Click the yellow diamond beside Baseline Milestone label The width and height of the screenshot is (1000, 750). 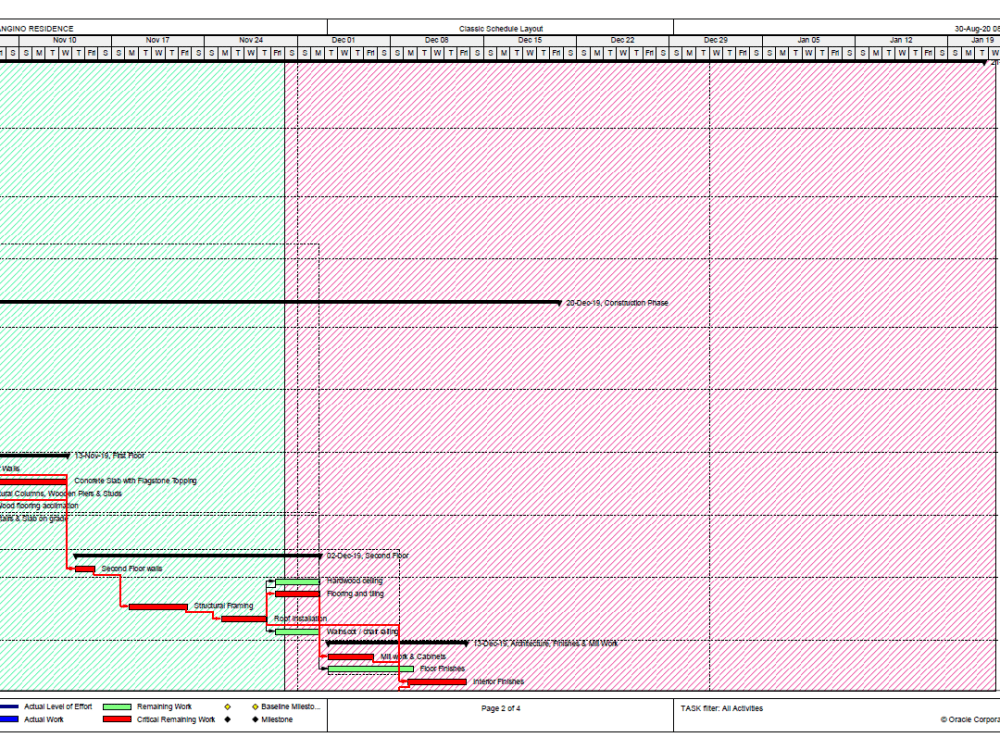(x=255, y=707)
